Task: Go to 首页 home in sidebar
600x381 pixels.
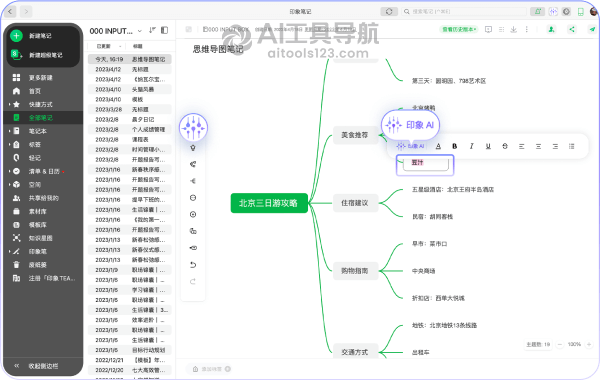Action: coord(34,91)
